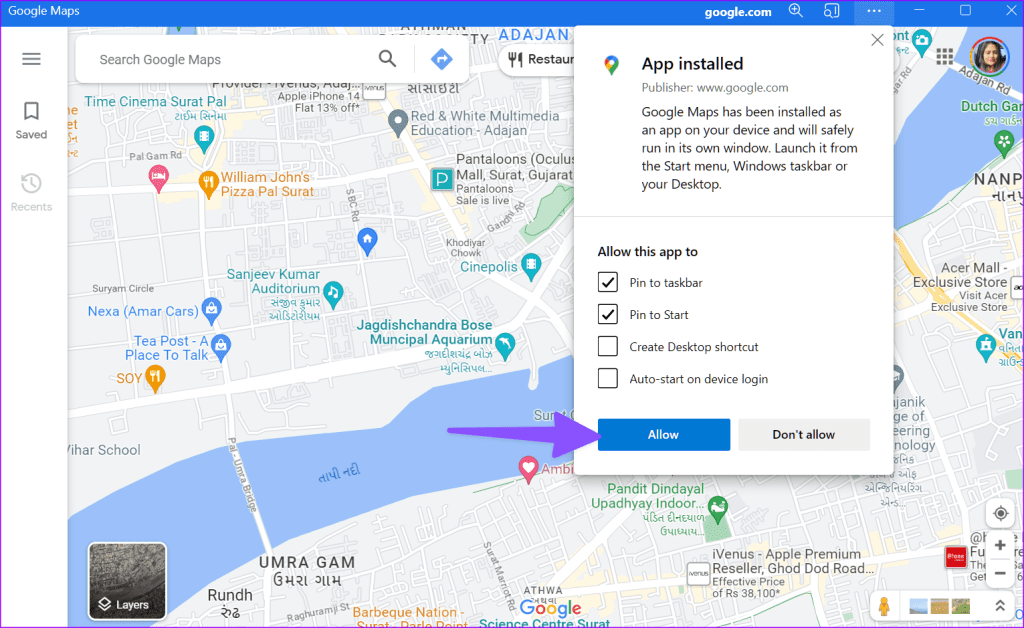Screen dimensions: 1024x628
Task: Select the Street View pegman
Action: pyautogui.click(x=884, y=606)
